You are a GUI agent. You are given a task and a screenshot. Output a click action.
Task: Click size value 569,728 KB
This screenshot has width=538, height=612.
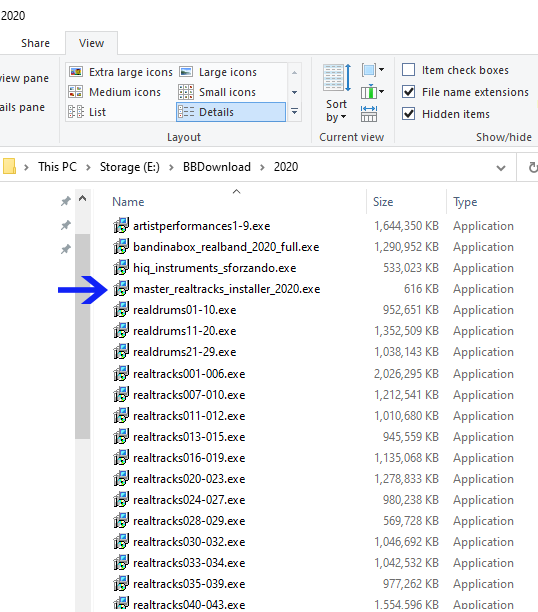(411, 521)
